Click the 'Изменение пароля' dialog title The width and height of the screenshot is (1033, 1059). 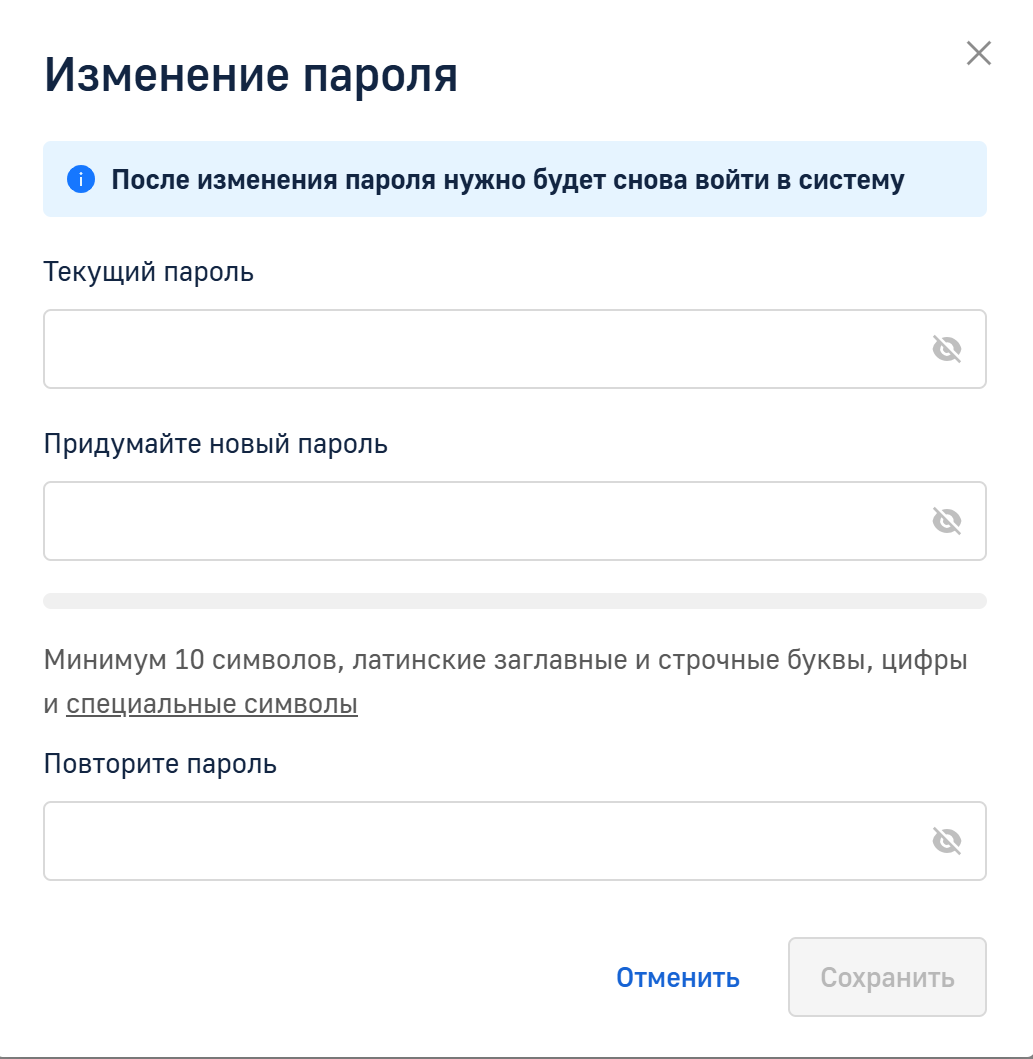tap(251, 76)
